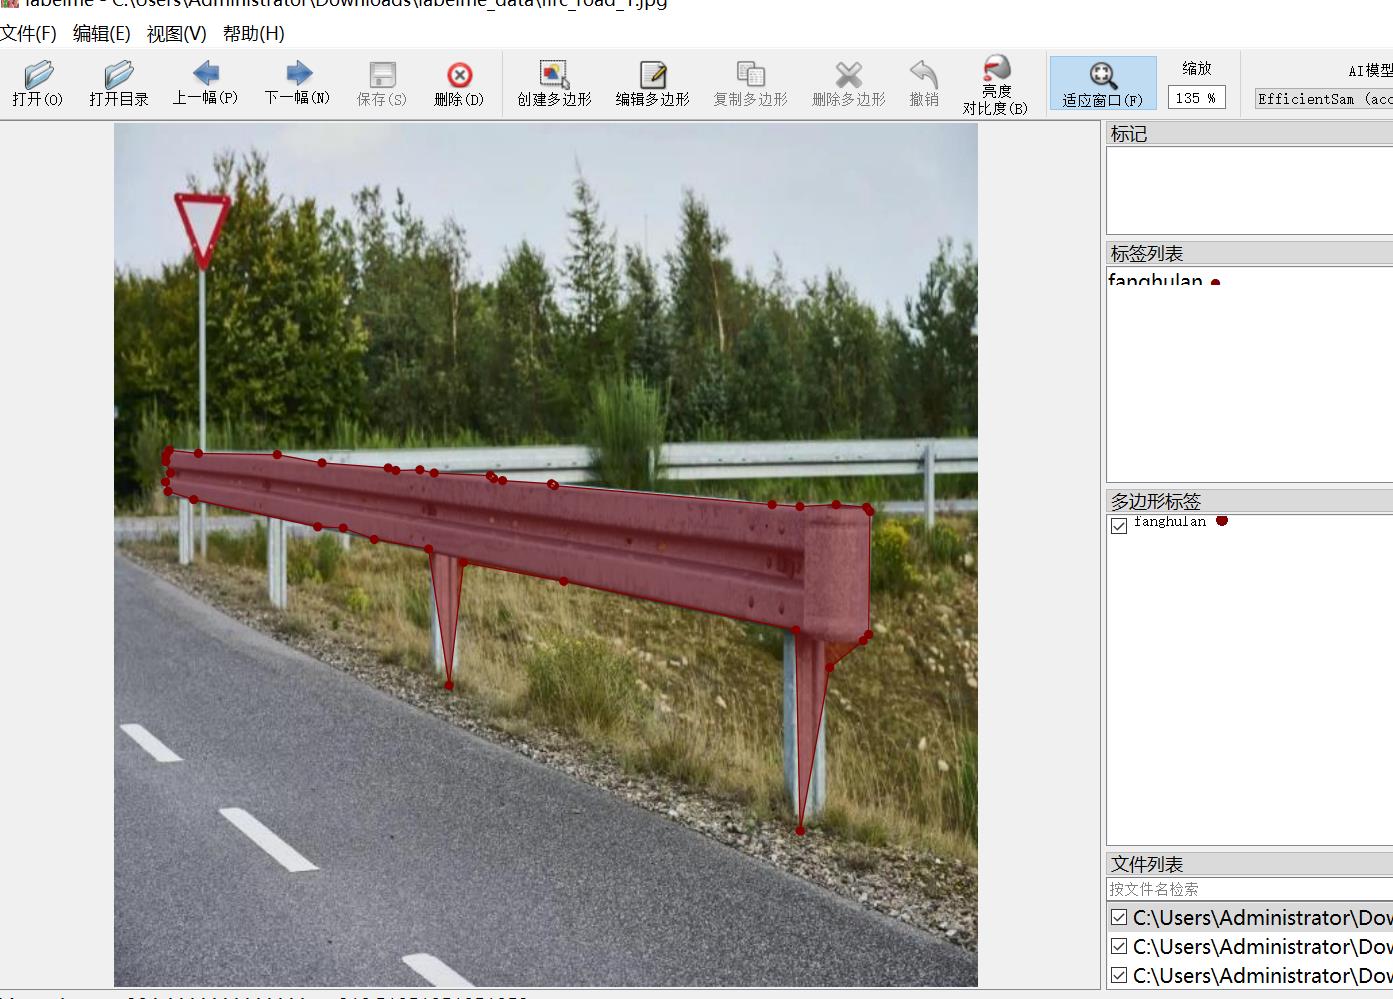Viewport: 1393px width, 999px height.
Task: Toggle Fit Window (适应窗口) mode
Action: pyautogui.click(x=1102, y=83)
